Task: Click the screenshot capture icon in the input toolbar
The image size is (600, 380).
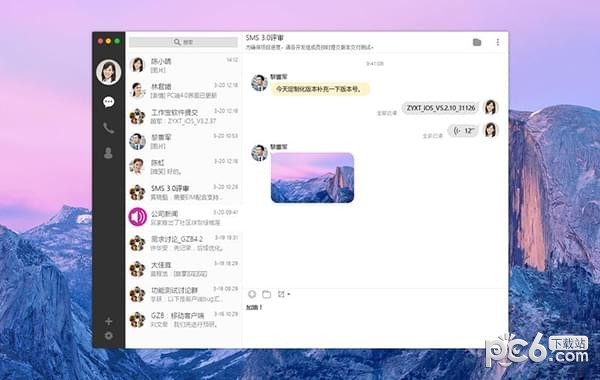Action: [x=281, y=294]
